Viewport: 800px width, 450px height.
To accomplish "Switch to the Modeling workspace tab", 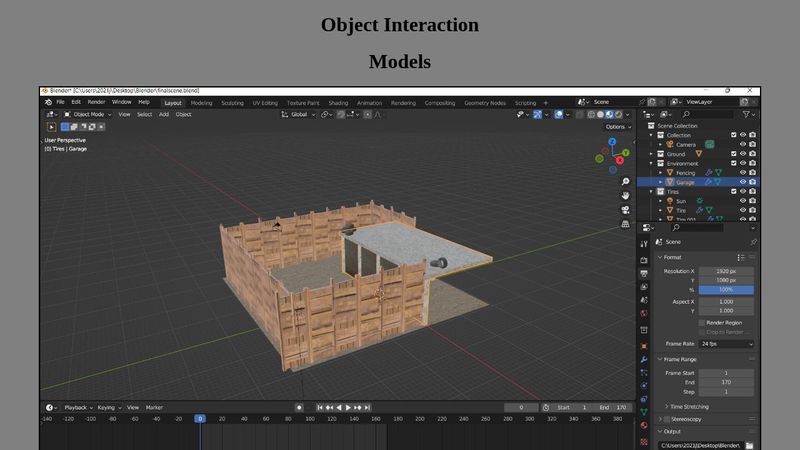I will coord(202,103).
